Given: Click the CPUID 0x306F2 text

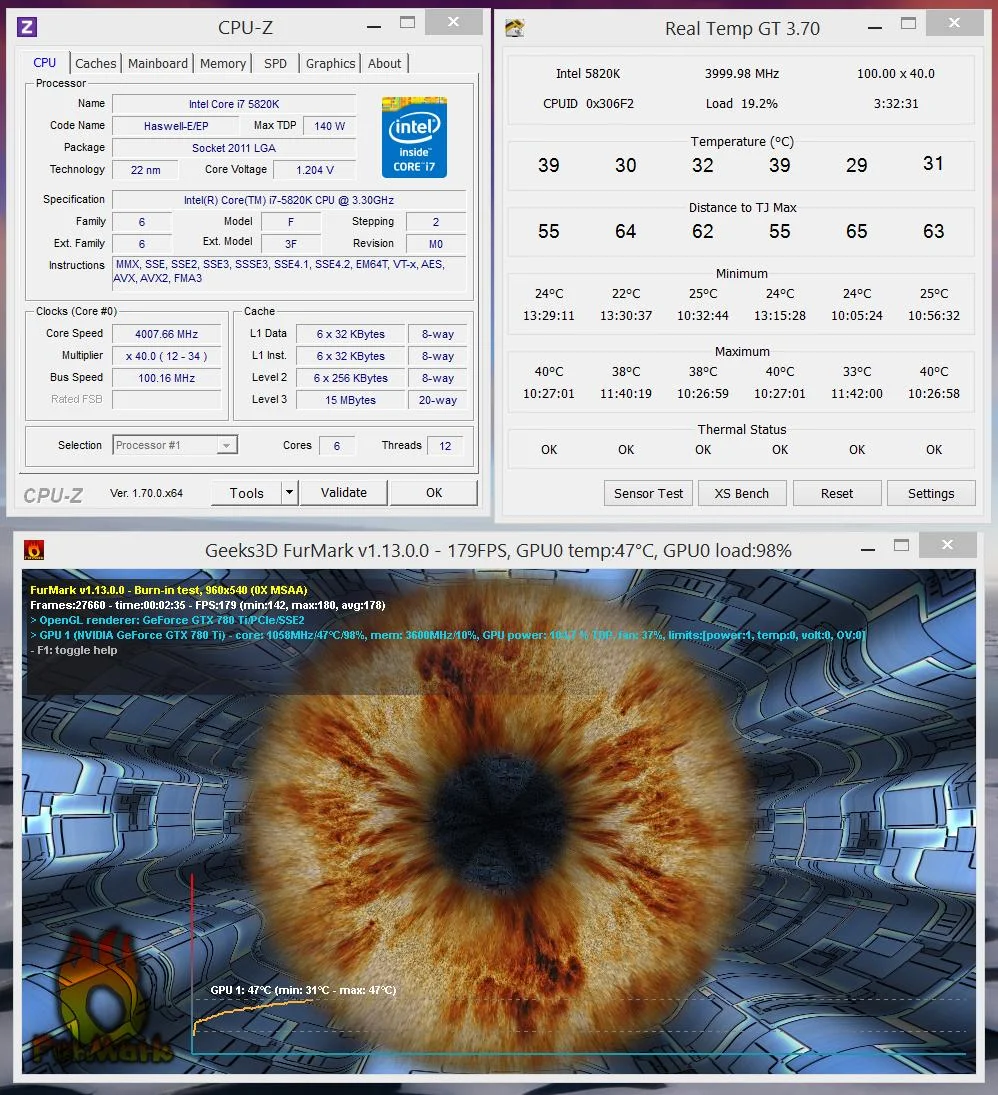Looking at the screenshot, I should click(x=588, y=103).
